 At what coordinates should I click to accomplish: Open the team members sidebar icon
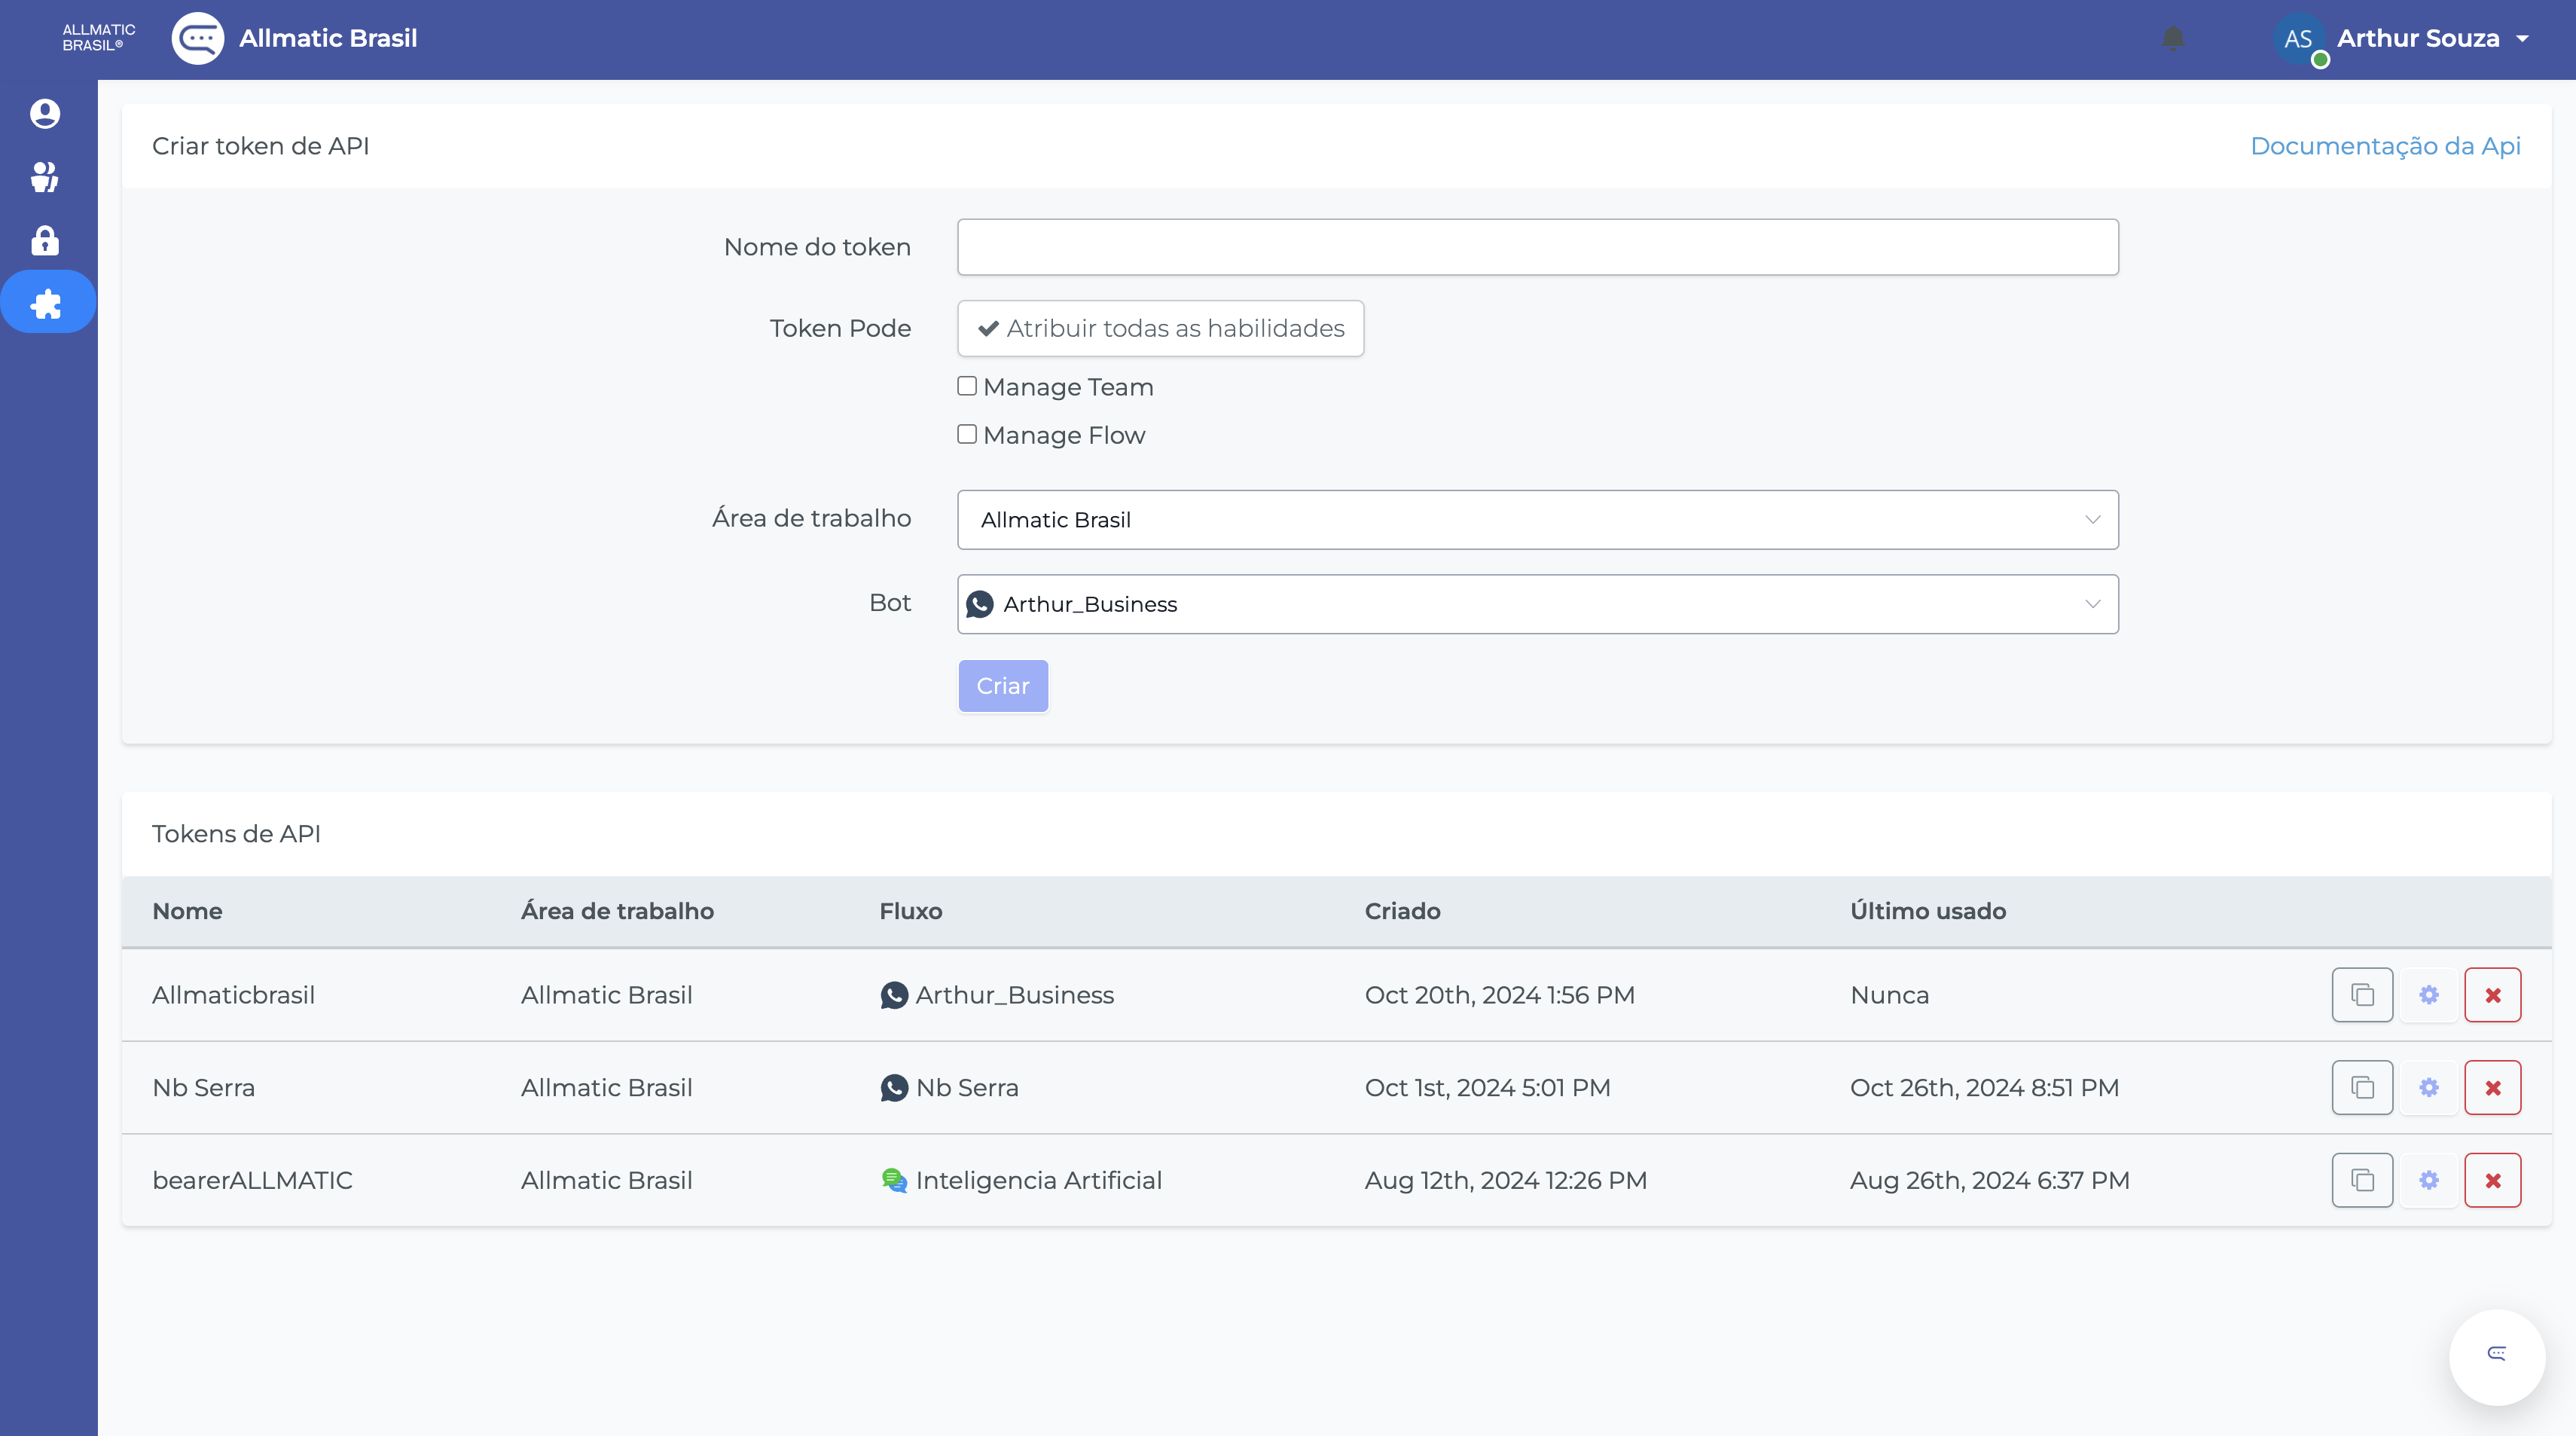point(45,177)
